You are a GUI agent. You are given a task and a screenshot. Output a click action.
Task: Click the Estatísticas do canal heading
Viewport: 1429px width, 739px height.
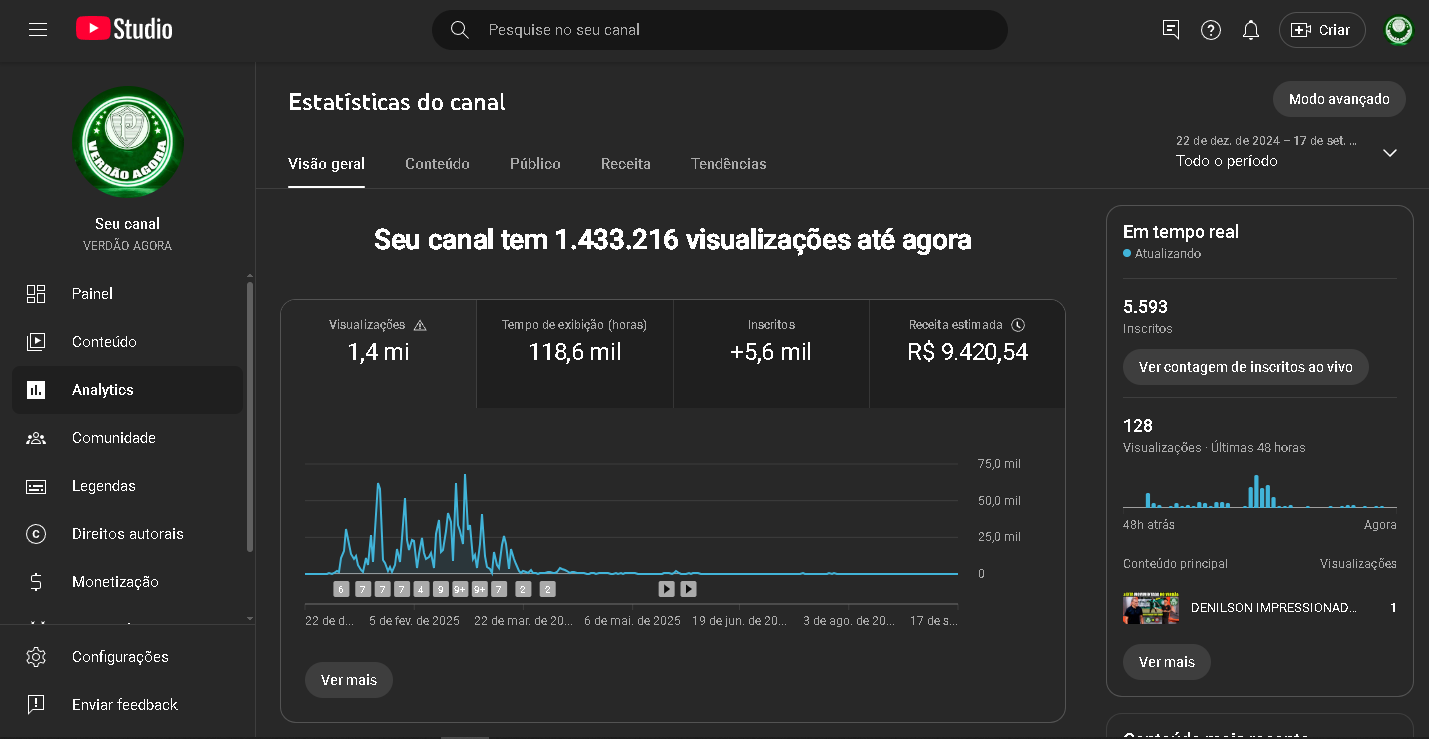pos(397,102)
